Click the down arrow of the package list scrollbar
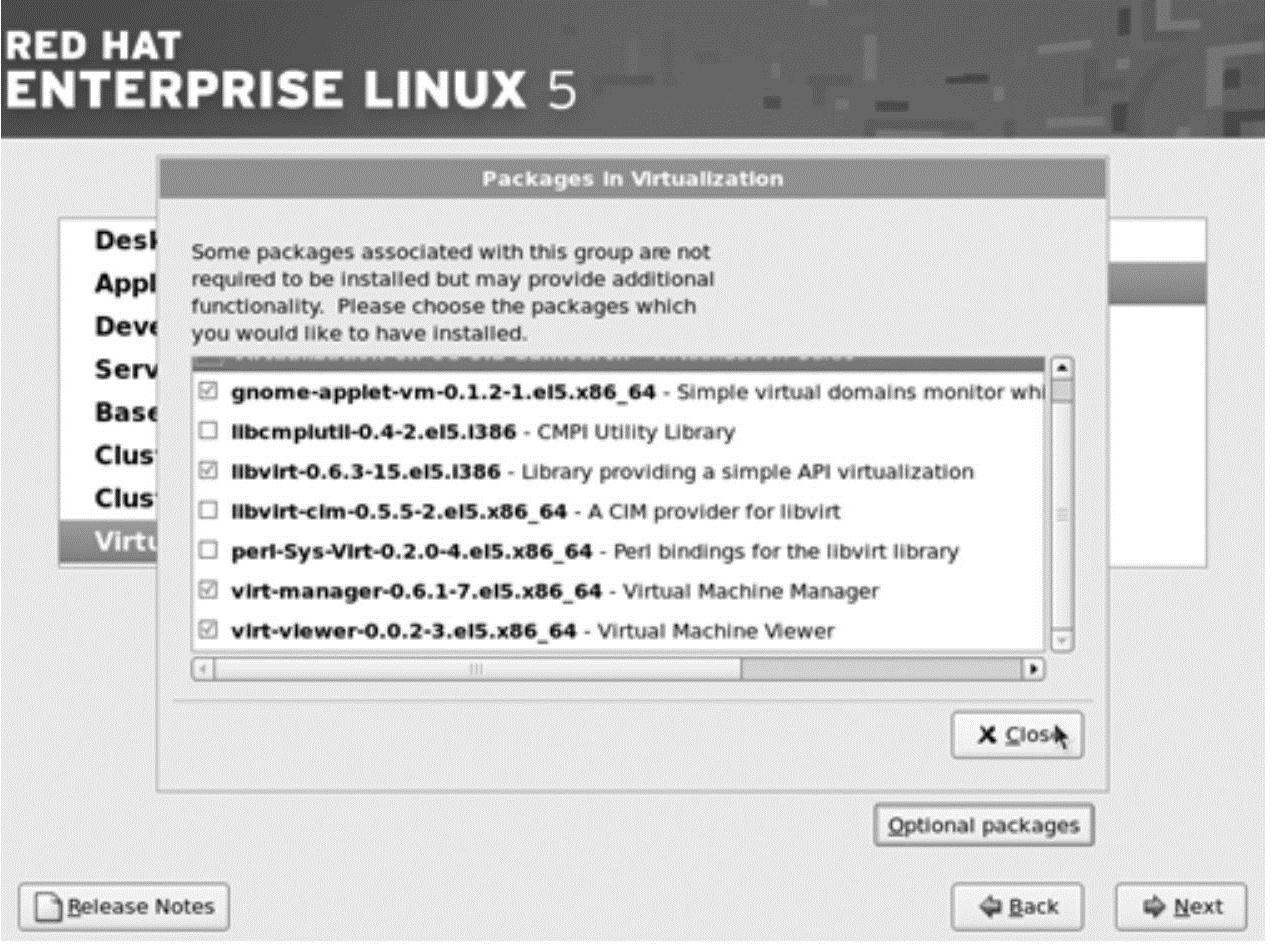The width and height of the screenshot is (1273, 951). tap(1062, 640)
